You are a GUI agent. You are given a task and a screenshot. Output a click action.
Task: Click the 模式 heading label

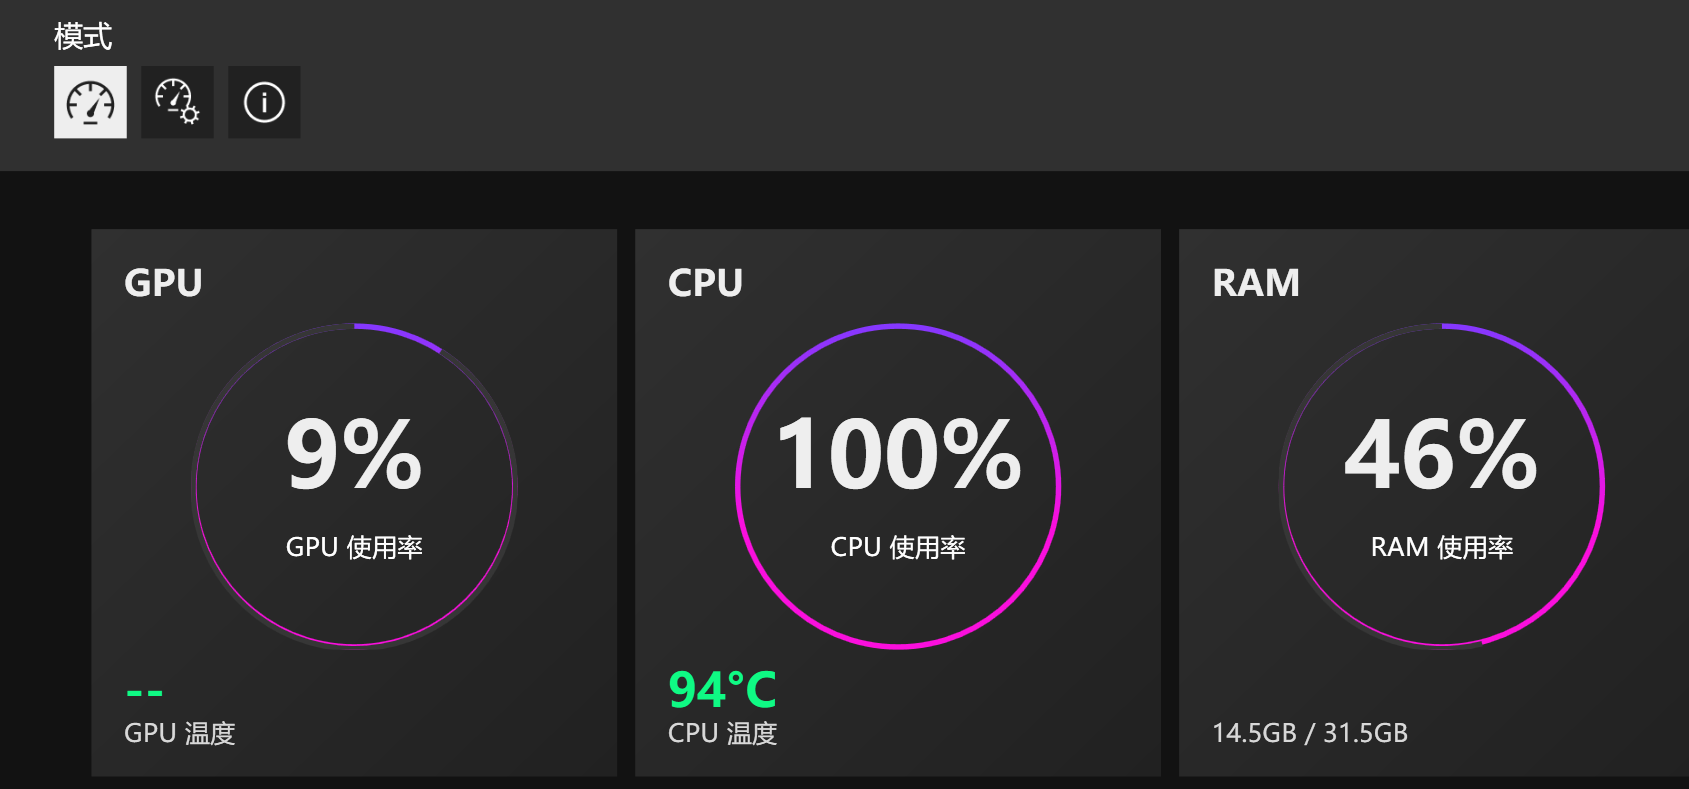tap(83, 37)
